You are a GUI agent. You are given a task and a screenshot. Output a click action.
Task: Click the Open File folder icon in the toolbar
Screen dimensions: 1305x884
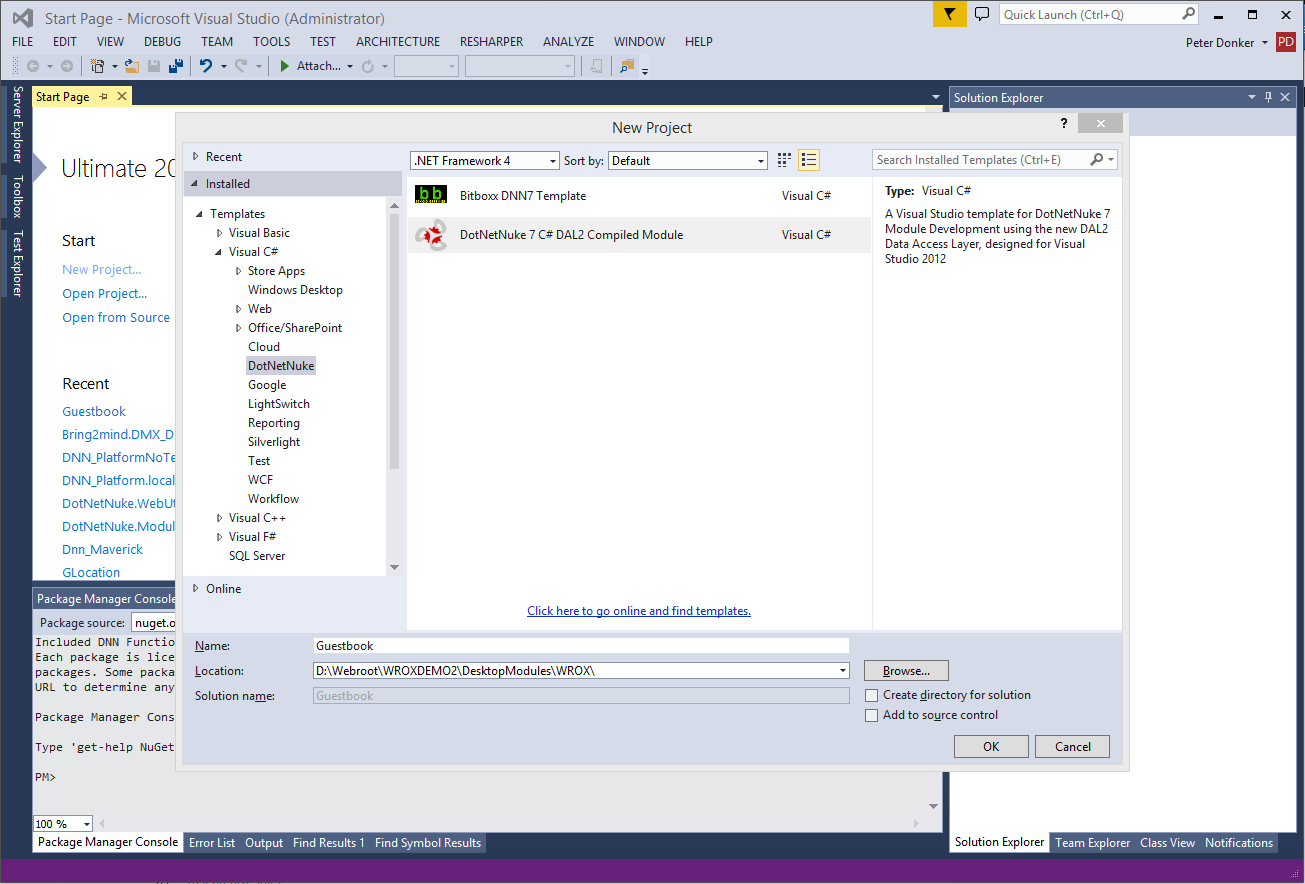(132, 66)
